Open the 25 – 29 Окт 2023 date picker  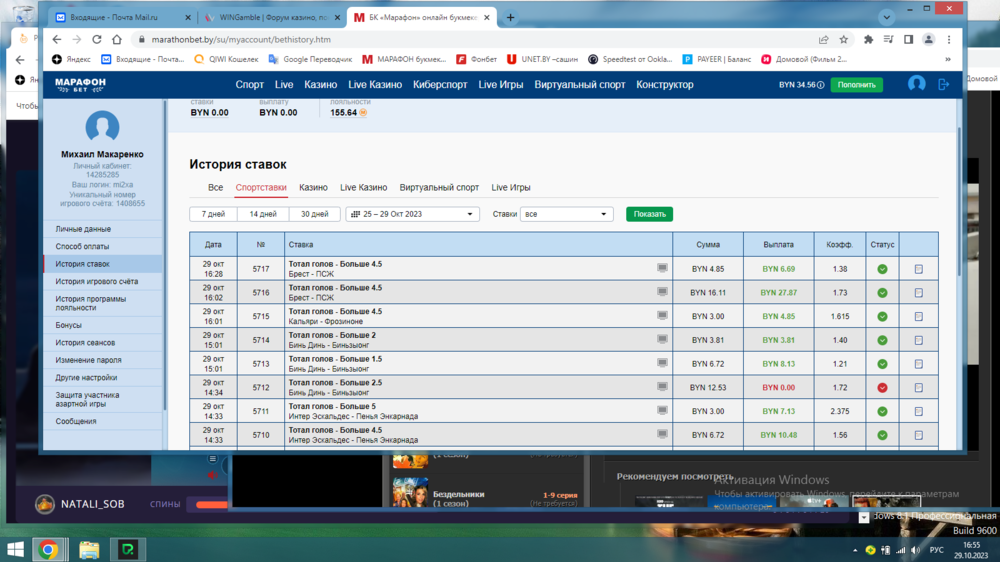(x=412, y=214)
